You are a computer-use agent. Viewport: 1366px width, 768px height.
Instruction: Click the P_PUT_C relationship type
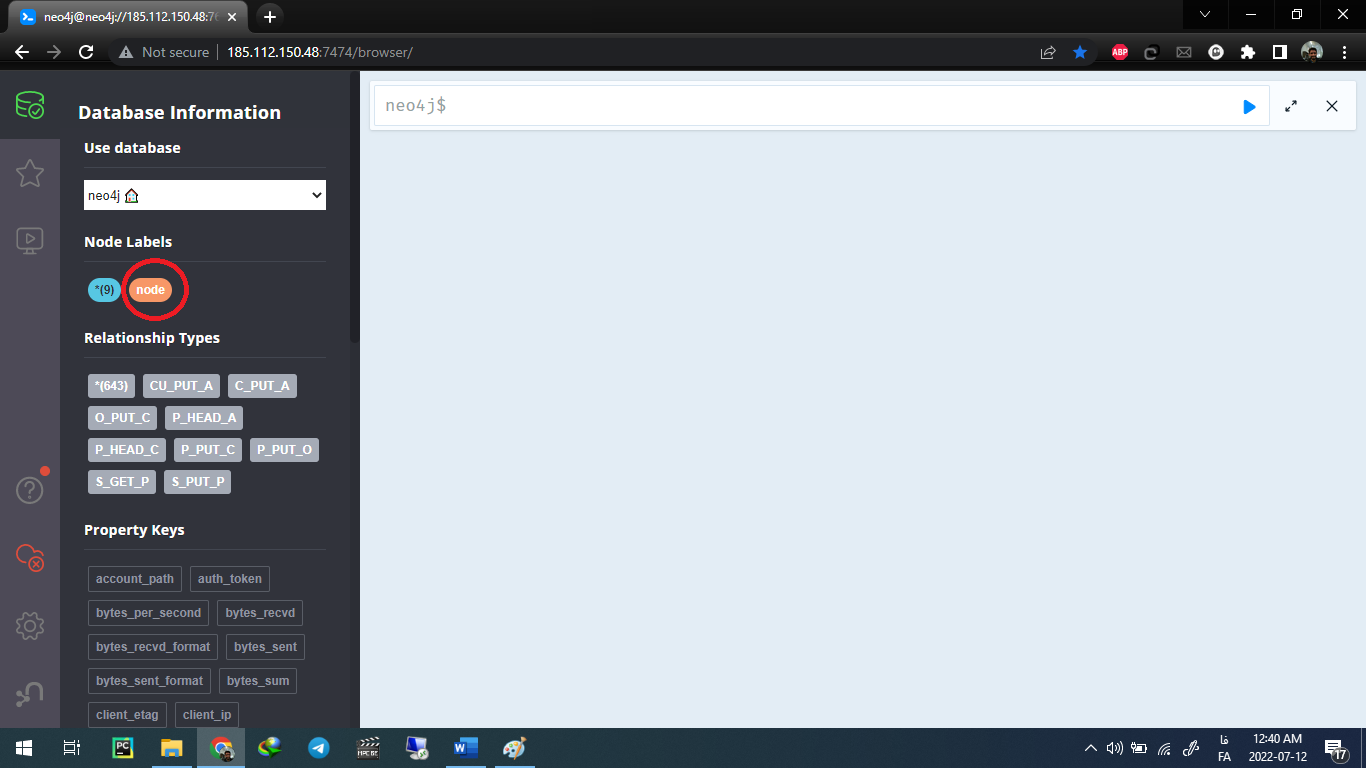(x=208, y=450)
